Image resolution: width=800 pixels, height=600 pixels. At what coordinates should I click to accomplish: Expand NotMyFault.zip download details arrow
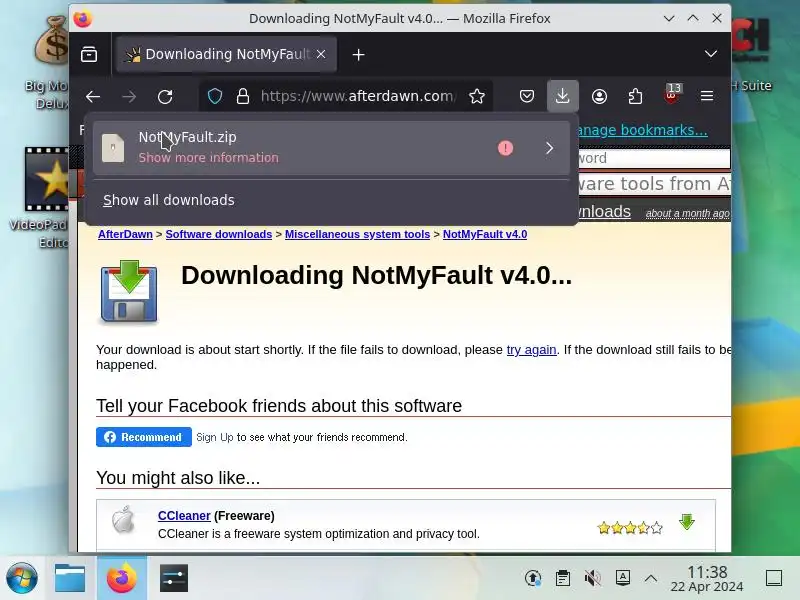tap(549, 148)
